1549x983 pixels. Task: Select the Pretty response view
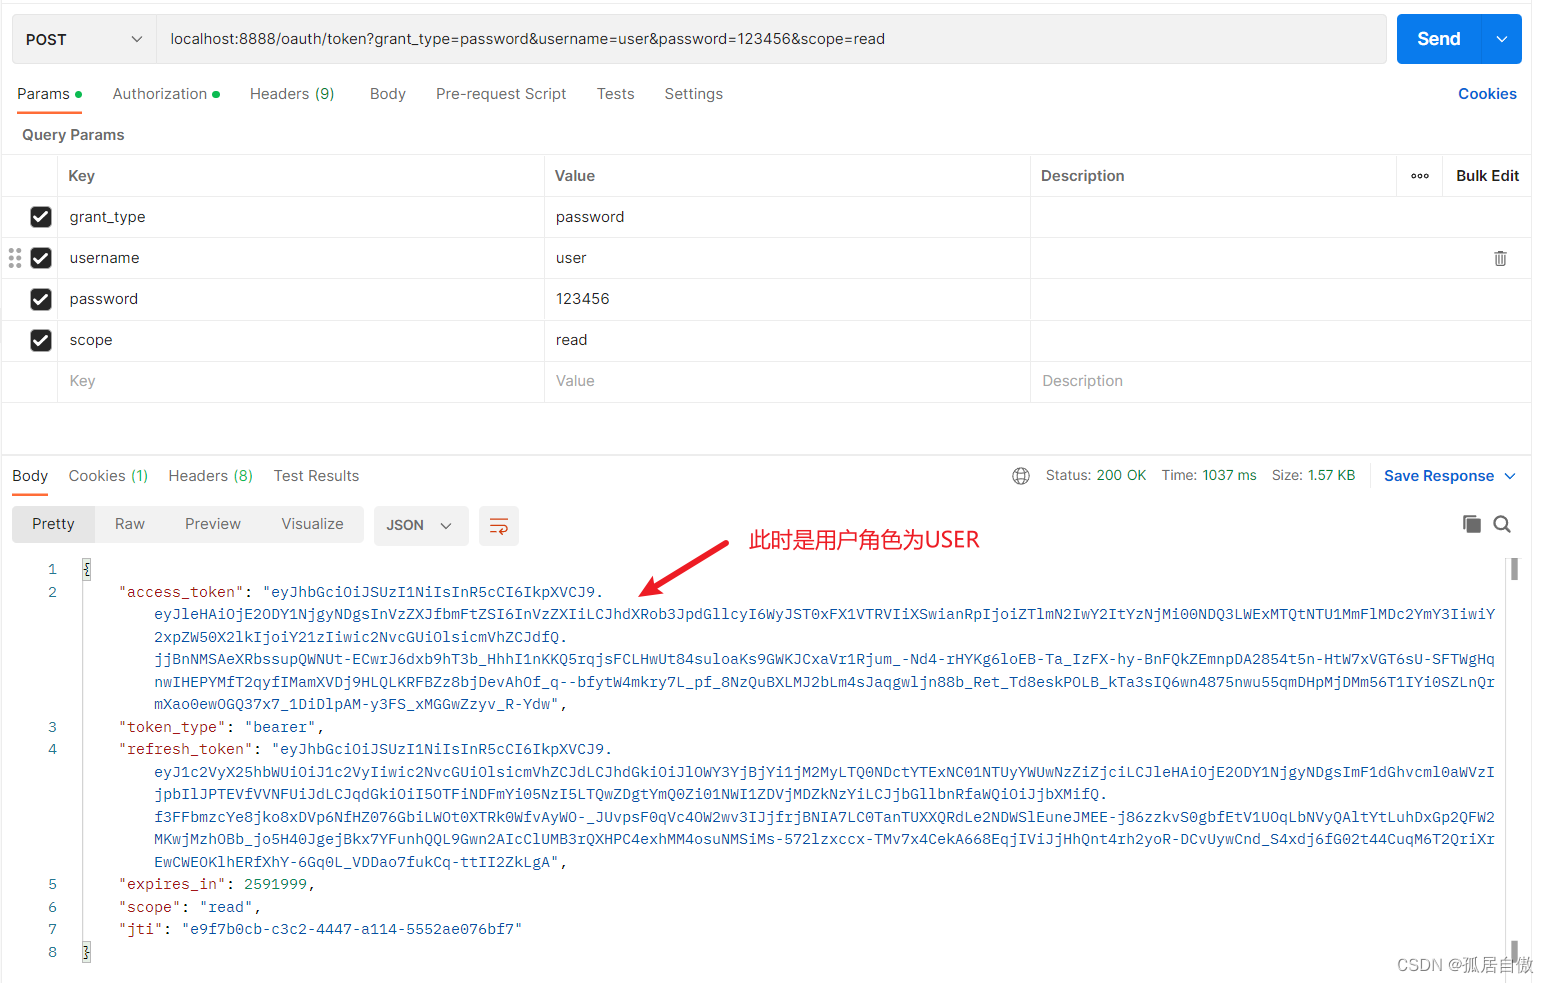click(53, 524)
